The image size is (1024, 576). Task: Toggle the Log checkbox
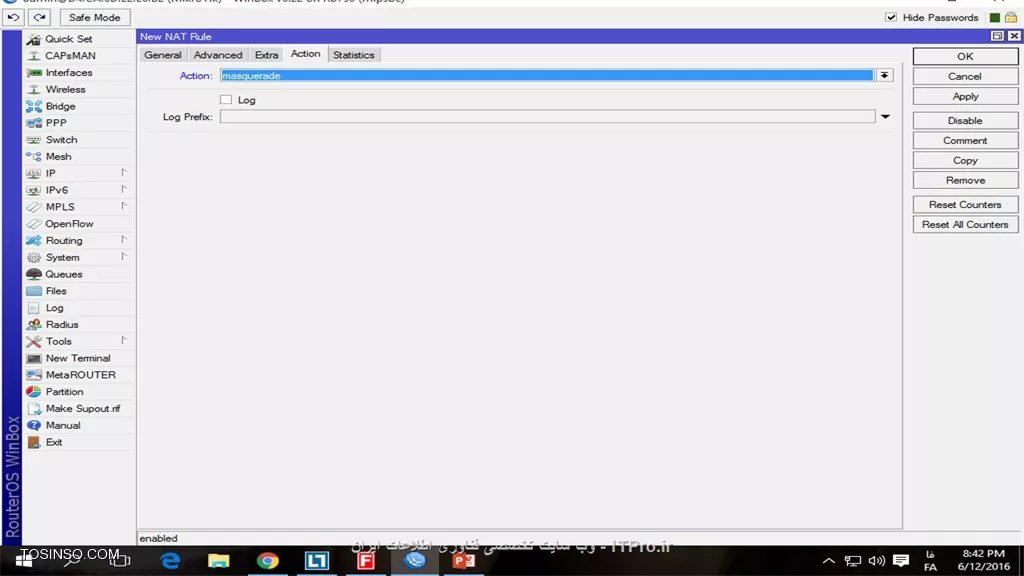point(226,100)
